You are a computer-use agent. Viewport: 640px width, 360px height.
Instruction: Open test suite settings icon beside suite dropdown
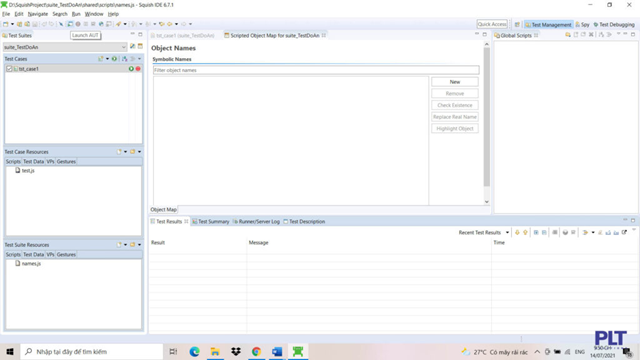pos(133,47)
